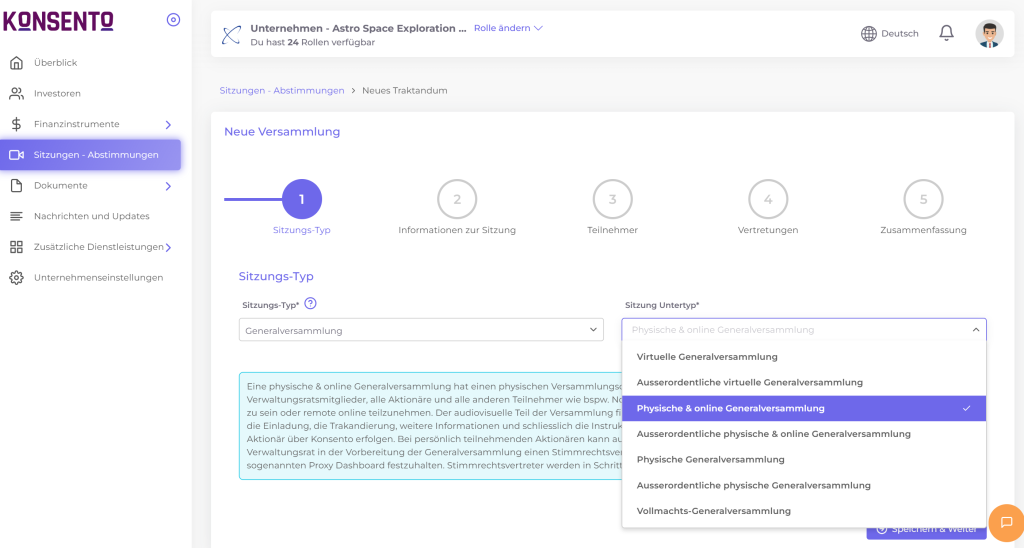This screenshot has height=548, width=1024.
Task: Click the Deutsch language selector
Action: 899,33
